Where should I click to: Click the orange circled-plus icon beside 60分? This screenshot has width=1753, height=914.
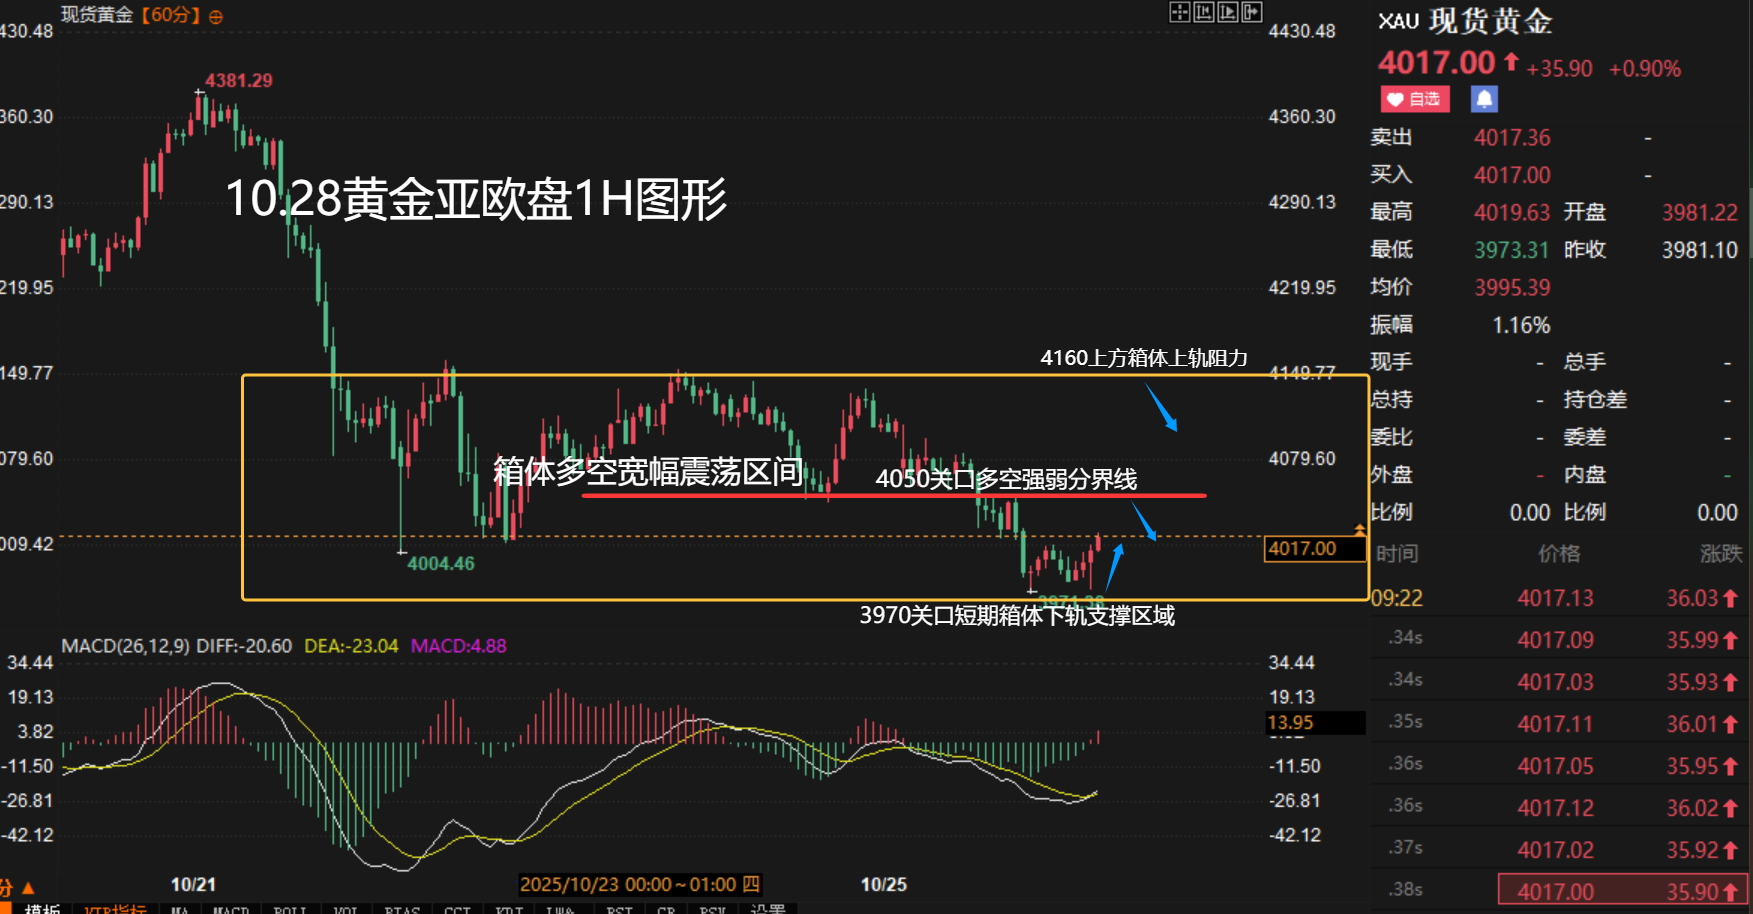click(216, 17)
